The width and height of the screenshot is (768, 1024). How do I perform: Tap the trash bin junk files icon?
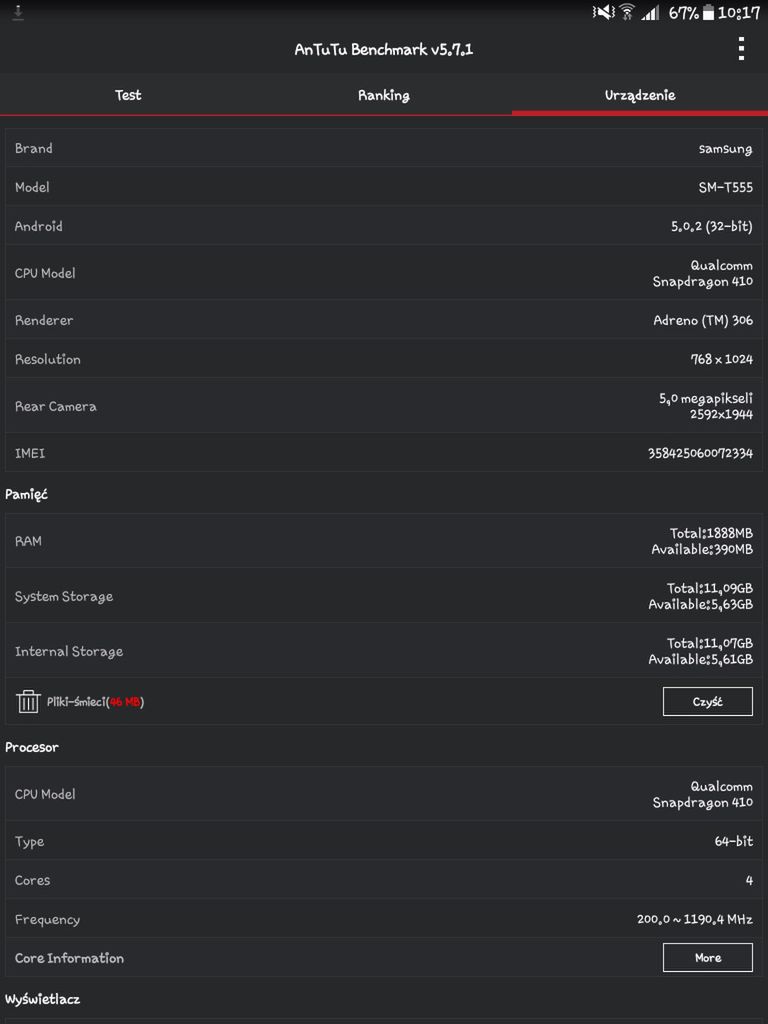[x=28, y=702]
